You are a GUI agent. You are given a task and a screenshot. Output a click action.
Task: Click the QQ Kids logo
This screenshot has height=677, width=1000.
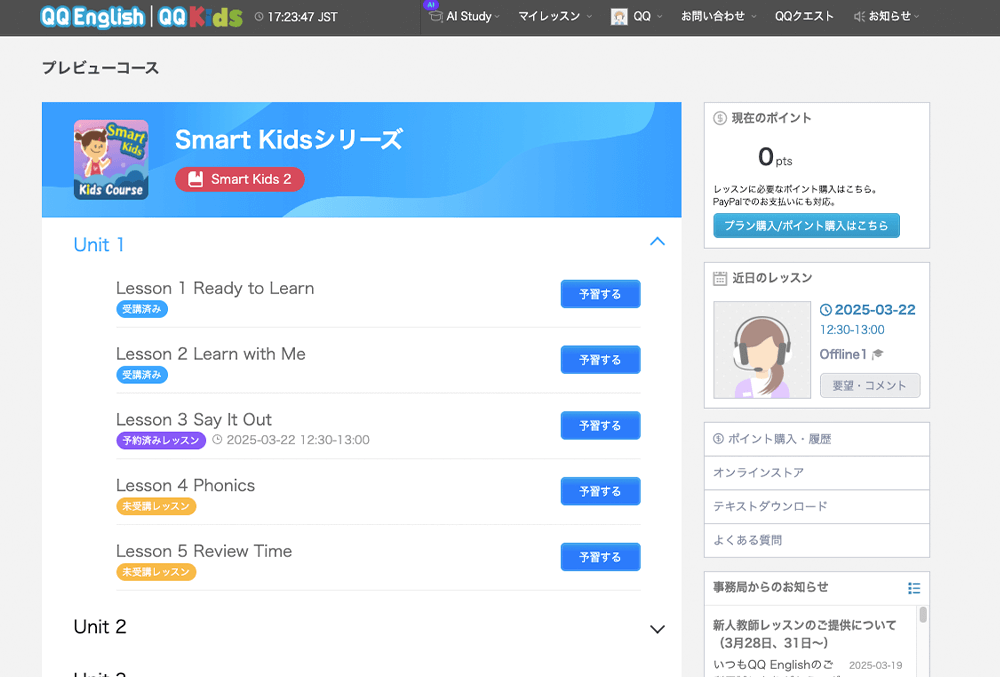[x=200, y=17]
